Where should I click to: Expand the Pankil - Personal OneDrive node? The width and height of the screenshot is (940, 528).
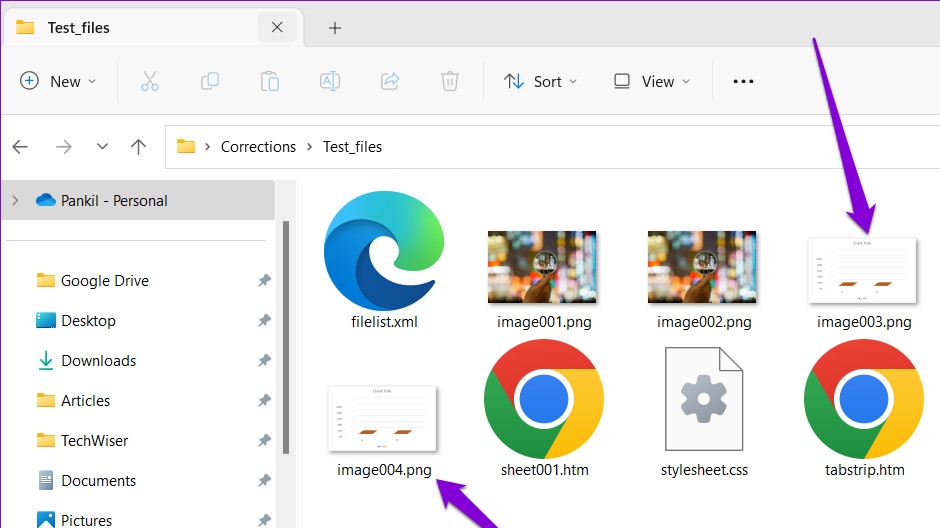click(x=16, y=200)
